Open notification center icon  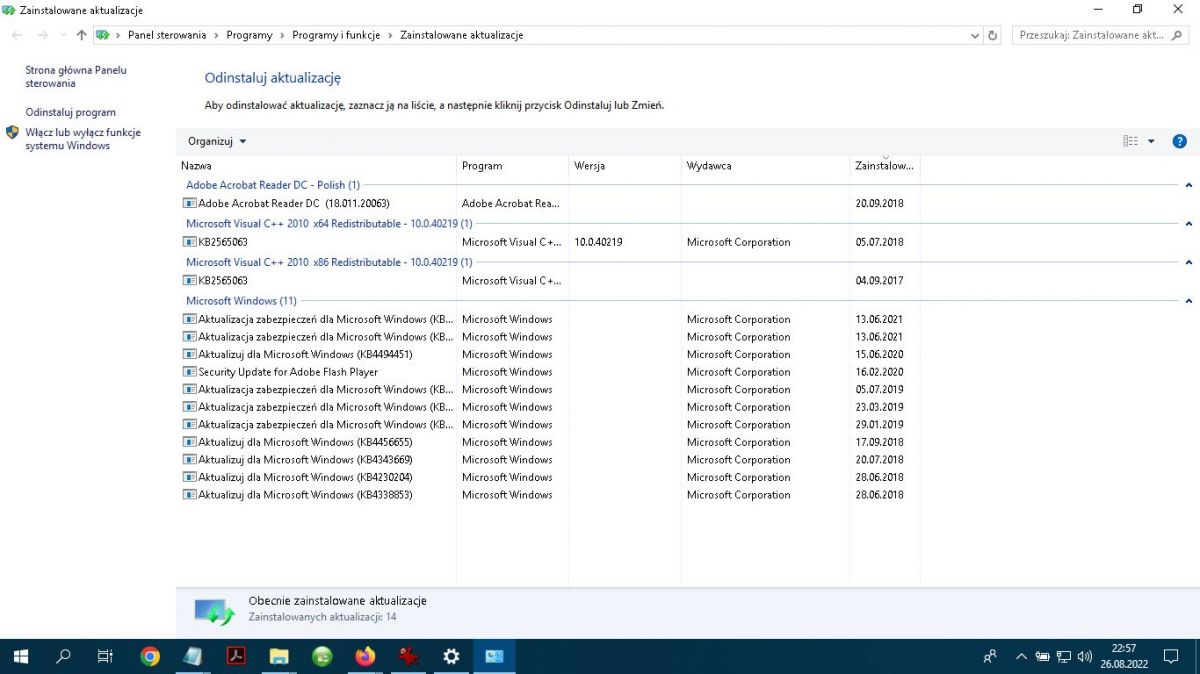point(1171,657)
